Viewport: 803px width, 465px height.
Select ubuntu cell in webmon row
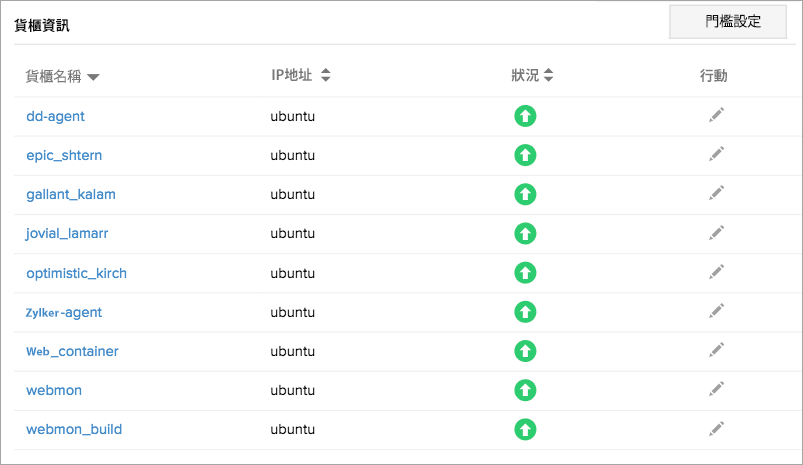[x=292, y=390]
